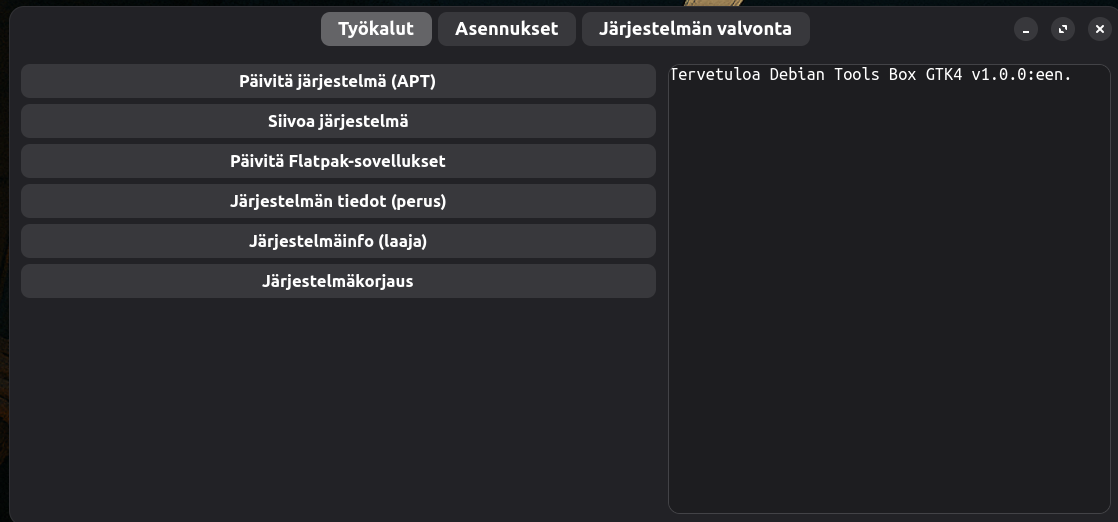Switch to the Työkalut tab
1118x522 pixels.
click(x=375, y=29)
